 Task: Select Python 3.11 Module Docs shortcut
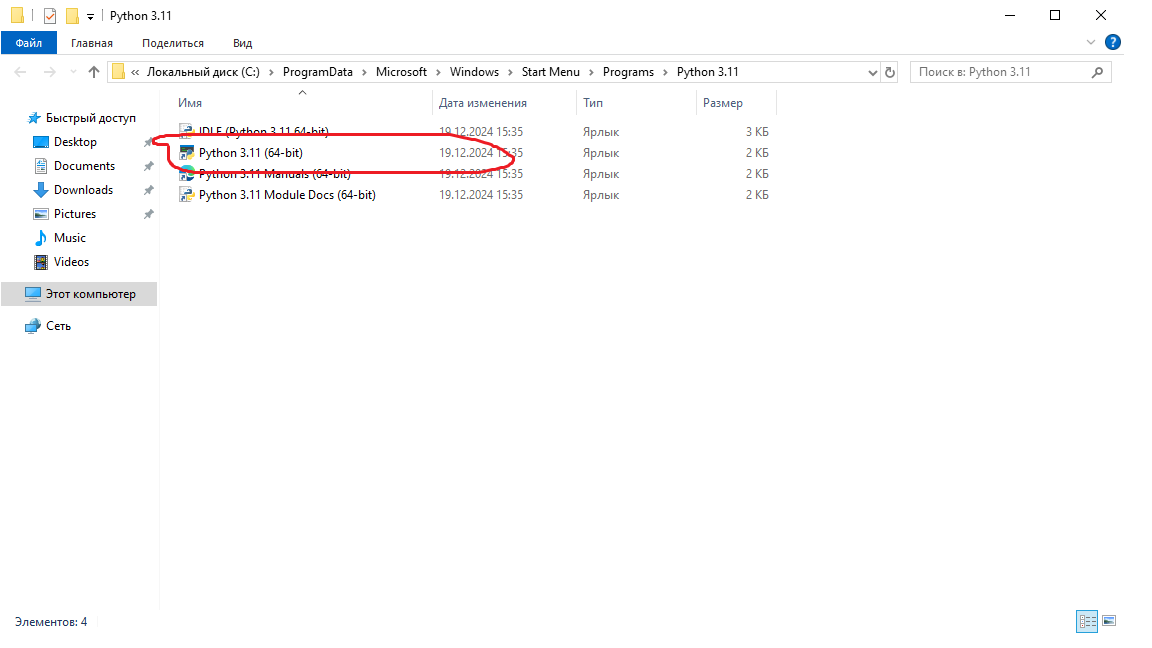286,195
